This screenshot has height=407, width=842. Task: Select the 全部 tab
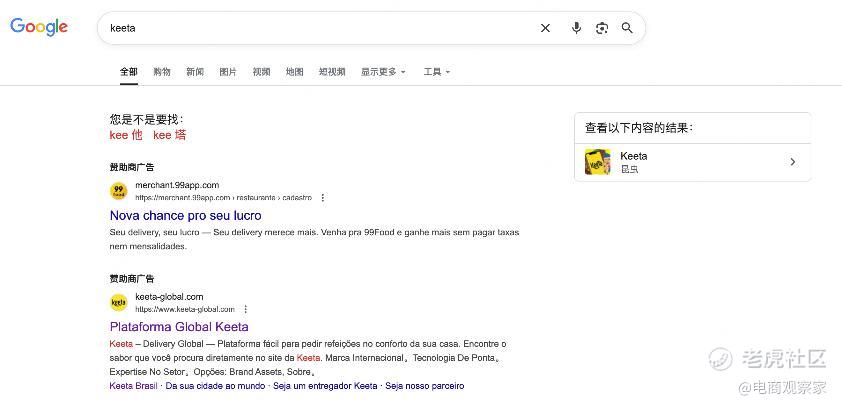[129, 72]
